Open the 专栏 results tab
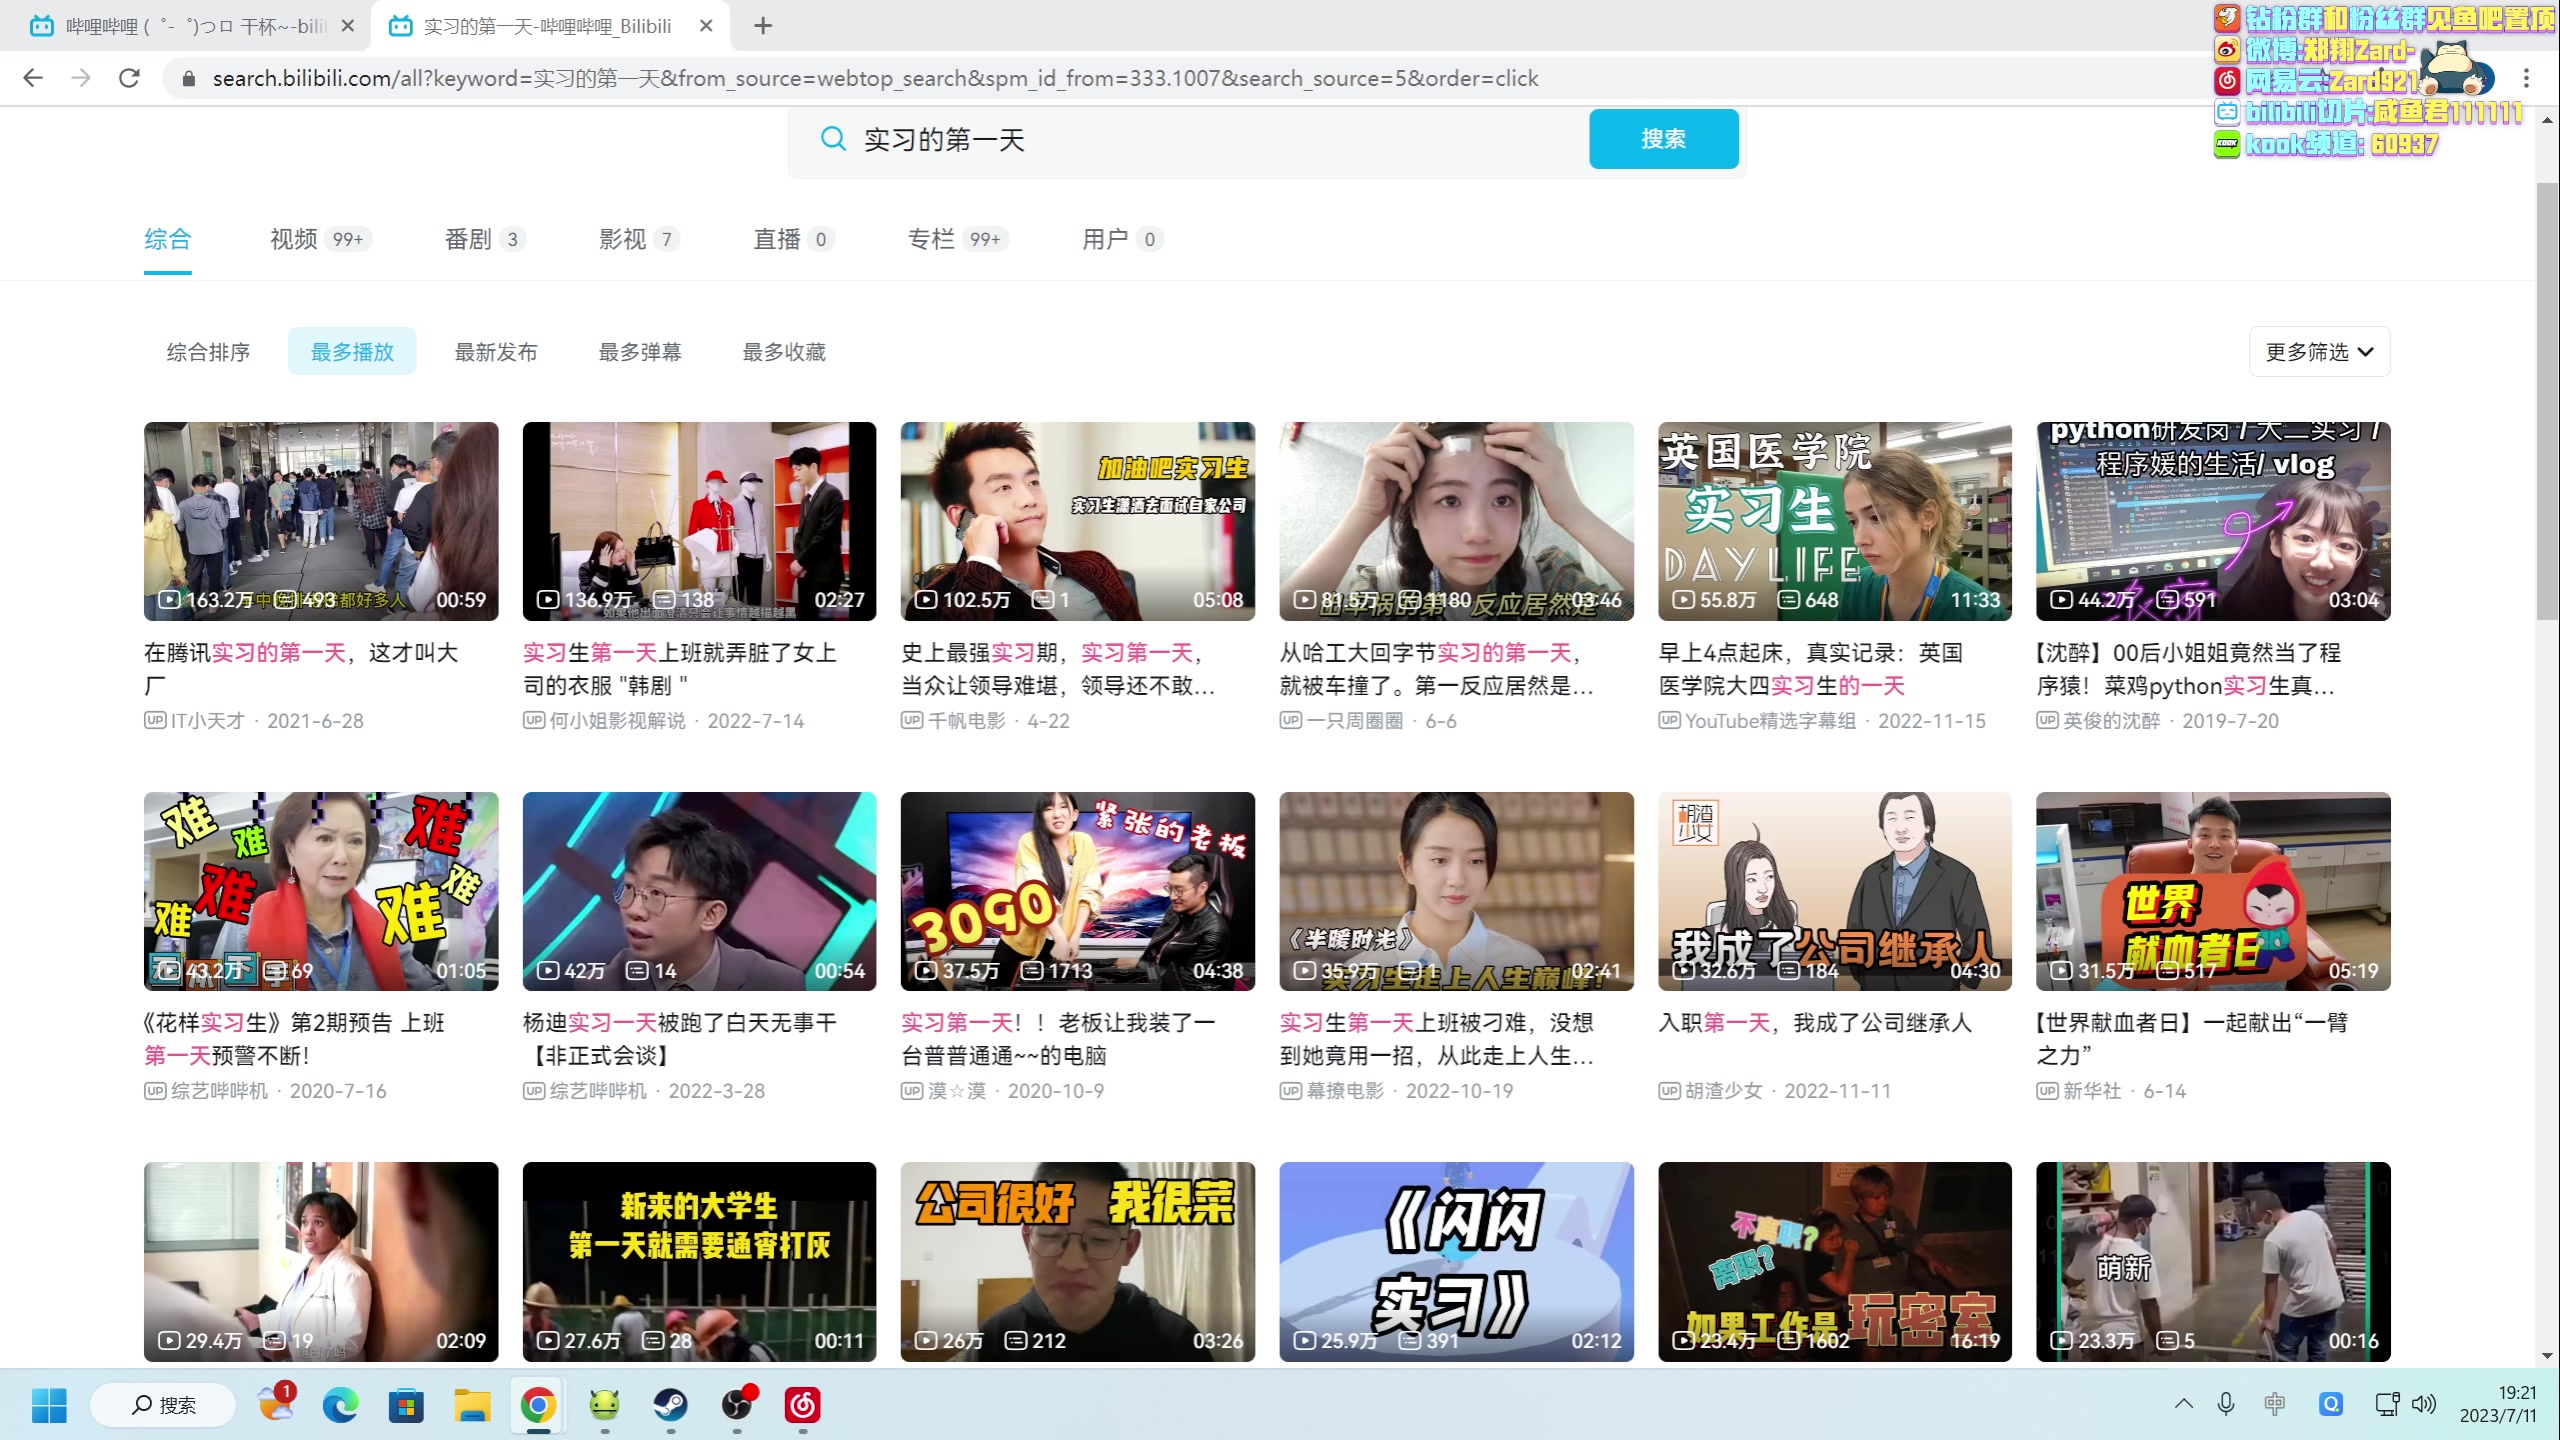Image resolution: width=2560 pixels, height=1440 pixels. [x=931, y=239]
